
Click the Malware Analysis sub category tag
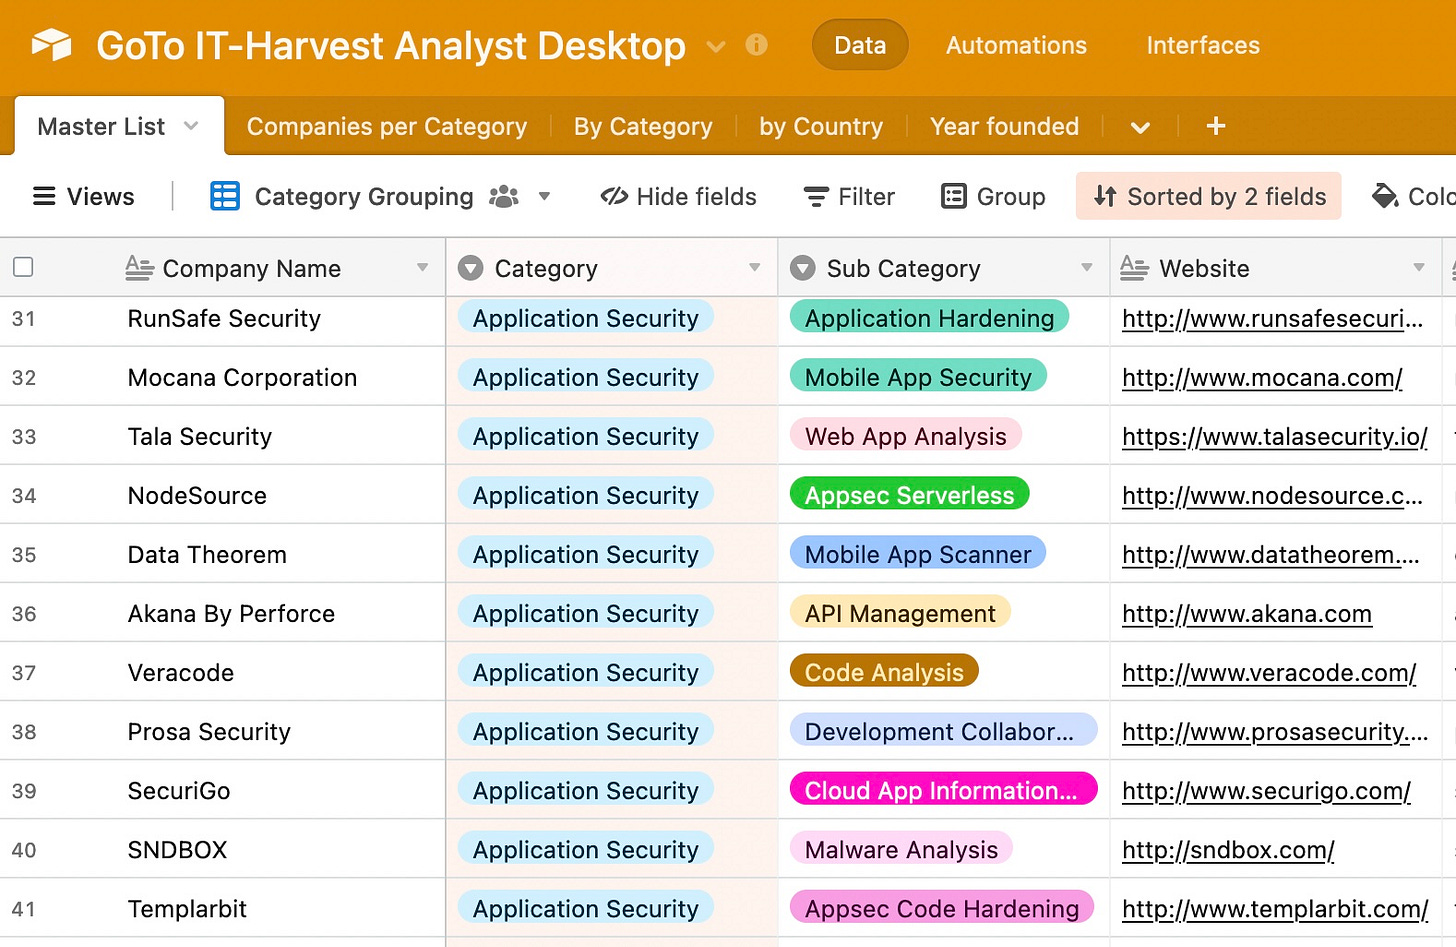[x=901, y=849]
